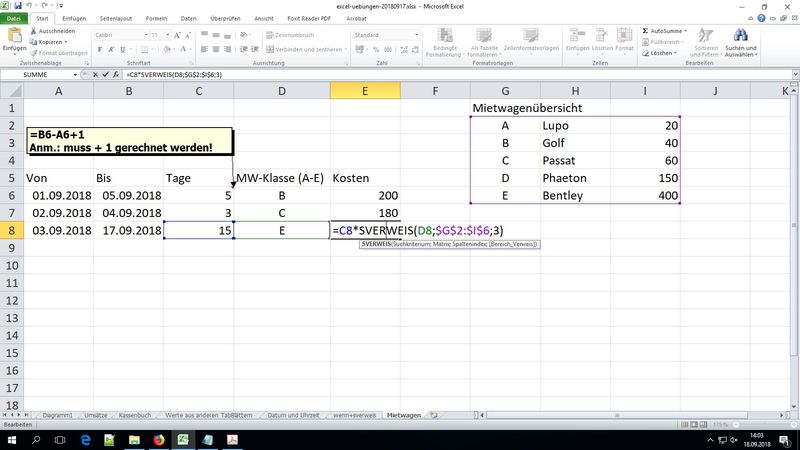Open Suchen und Auswählen binoculars
Image resolution: width=800 pixels, height=450 pixels.
click(x=741, y=40)
